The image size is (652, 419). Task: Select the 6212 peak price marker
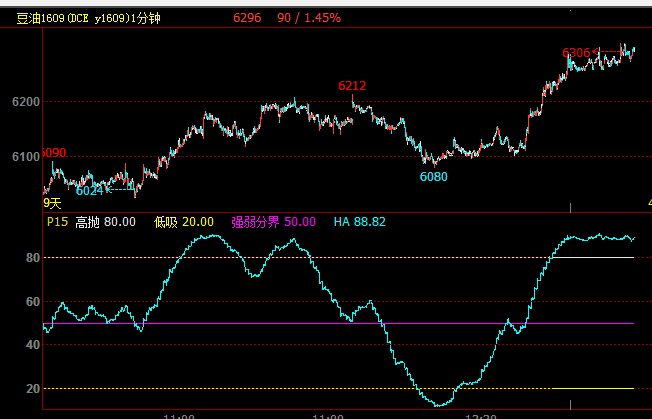click(352, 86)
